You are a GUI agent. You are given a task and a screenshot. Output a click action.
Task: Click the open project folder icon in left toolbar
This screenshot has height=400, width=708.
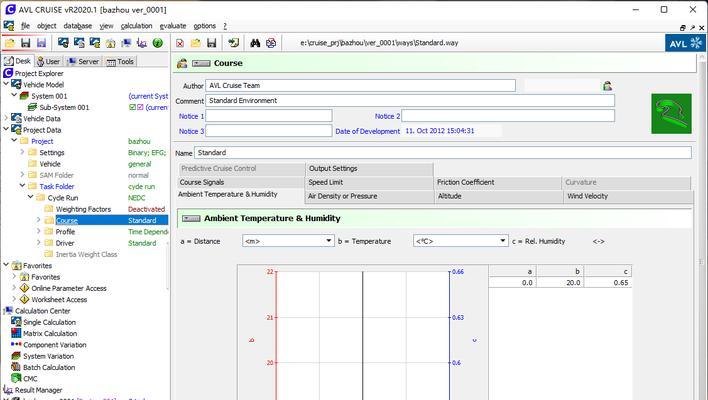10,43
